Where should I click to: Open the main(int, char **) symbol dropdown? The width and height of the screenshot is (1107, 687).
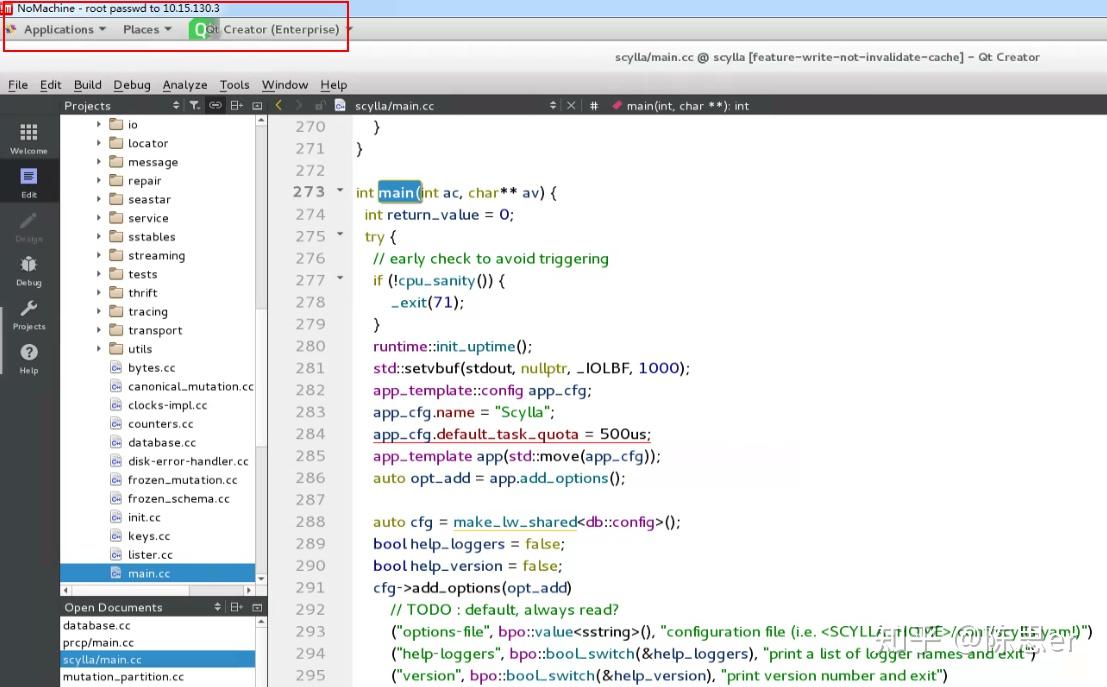coord(687,105)
